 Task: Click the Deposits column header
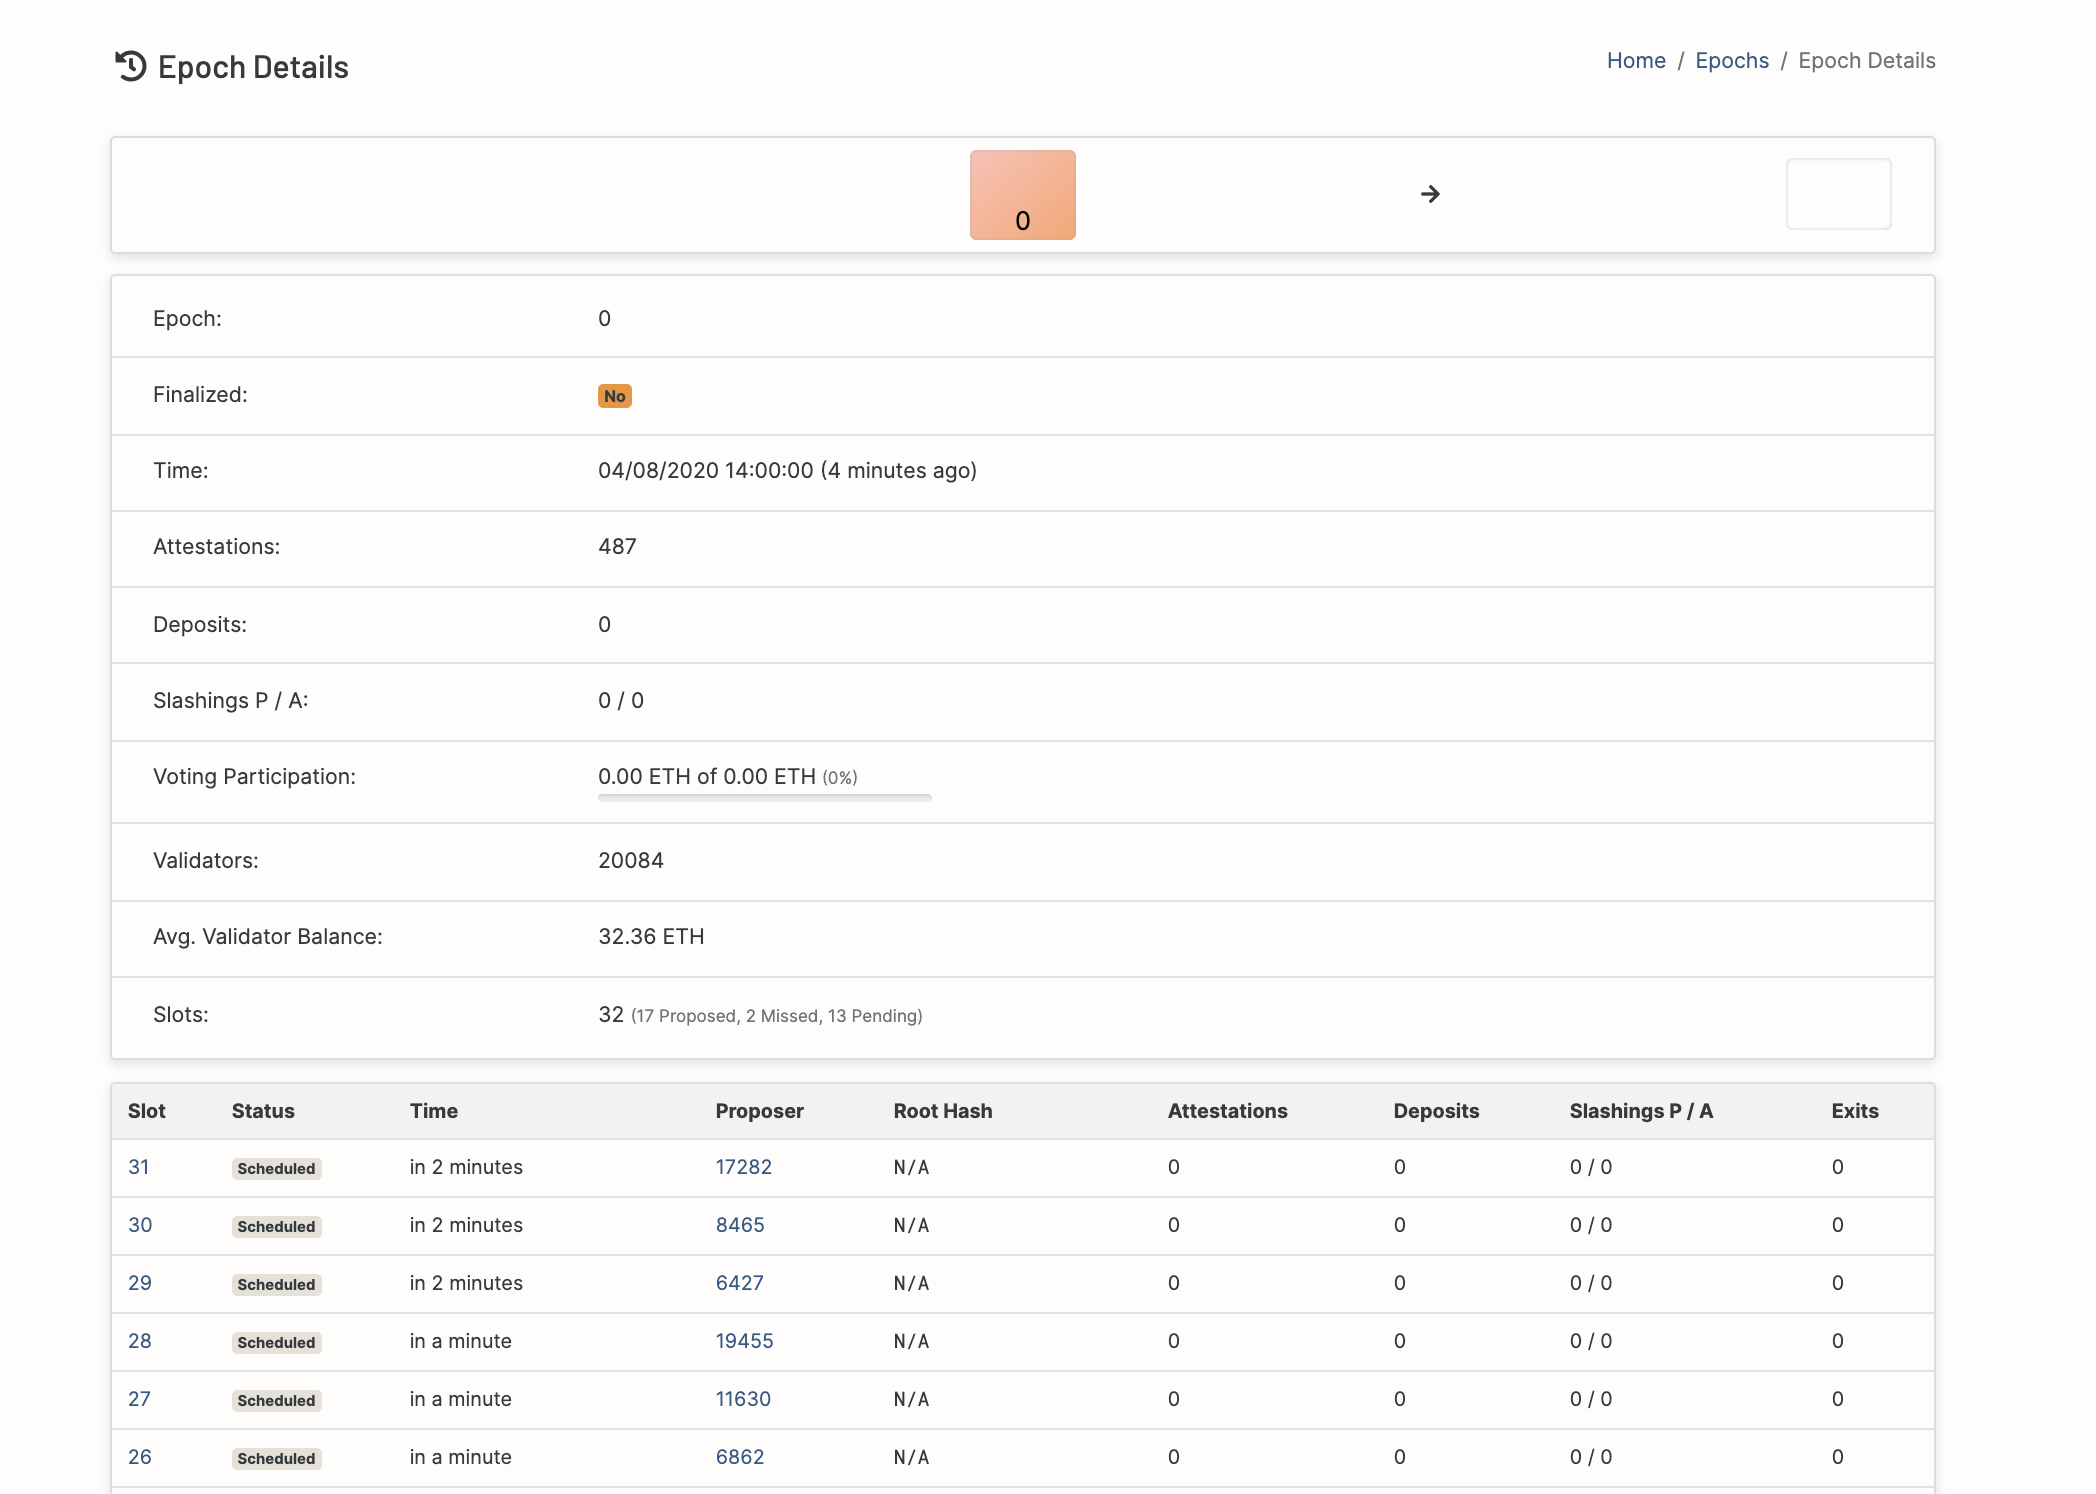point(1436,1111)
